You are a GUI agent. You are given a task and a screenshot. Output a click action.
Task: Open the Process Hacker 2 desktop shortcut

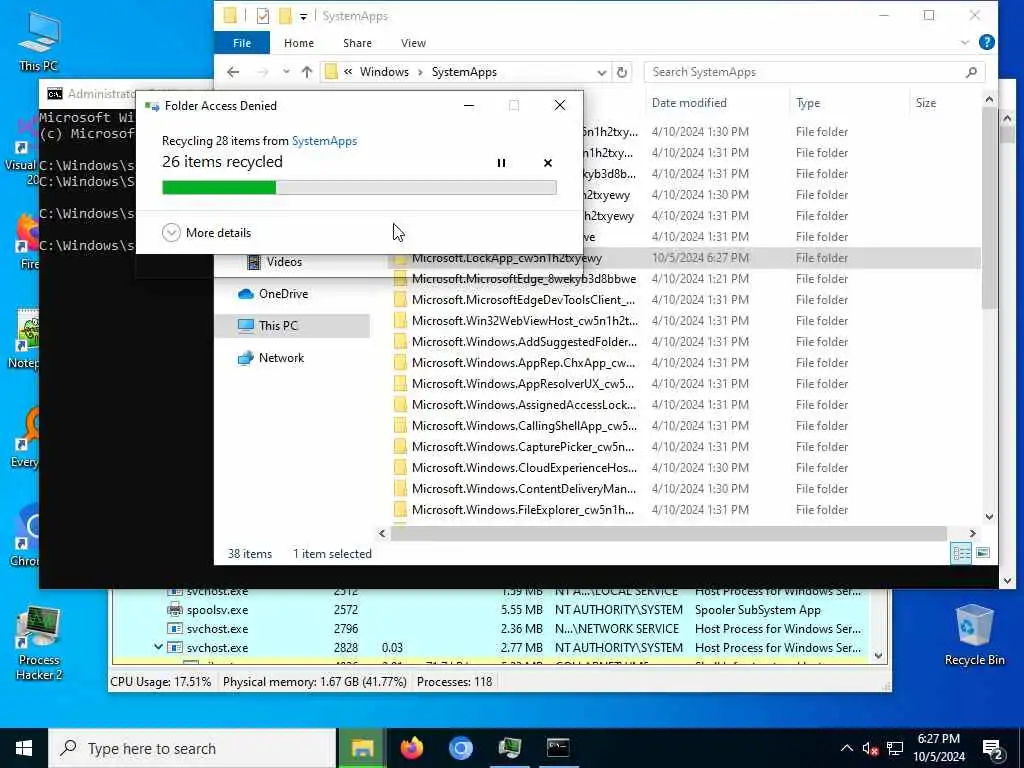39,643
